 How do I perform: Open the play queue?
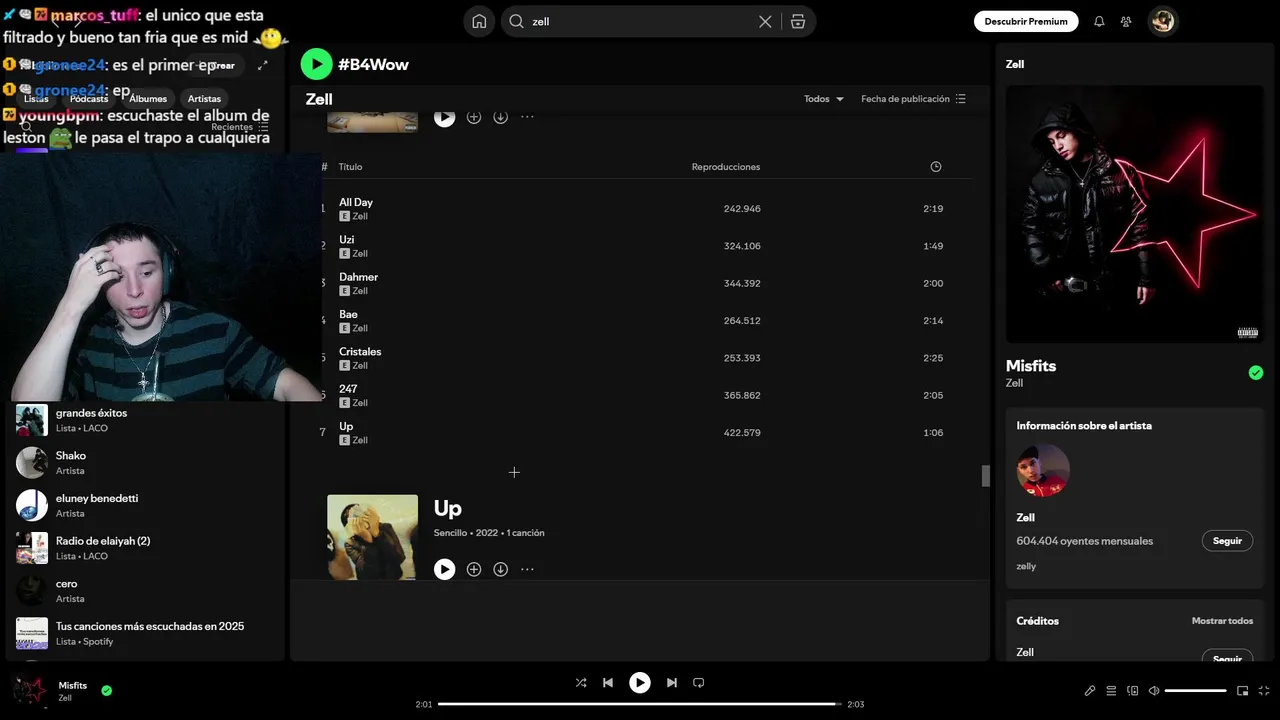pyautogui.click(x=1111, y=691)
